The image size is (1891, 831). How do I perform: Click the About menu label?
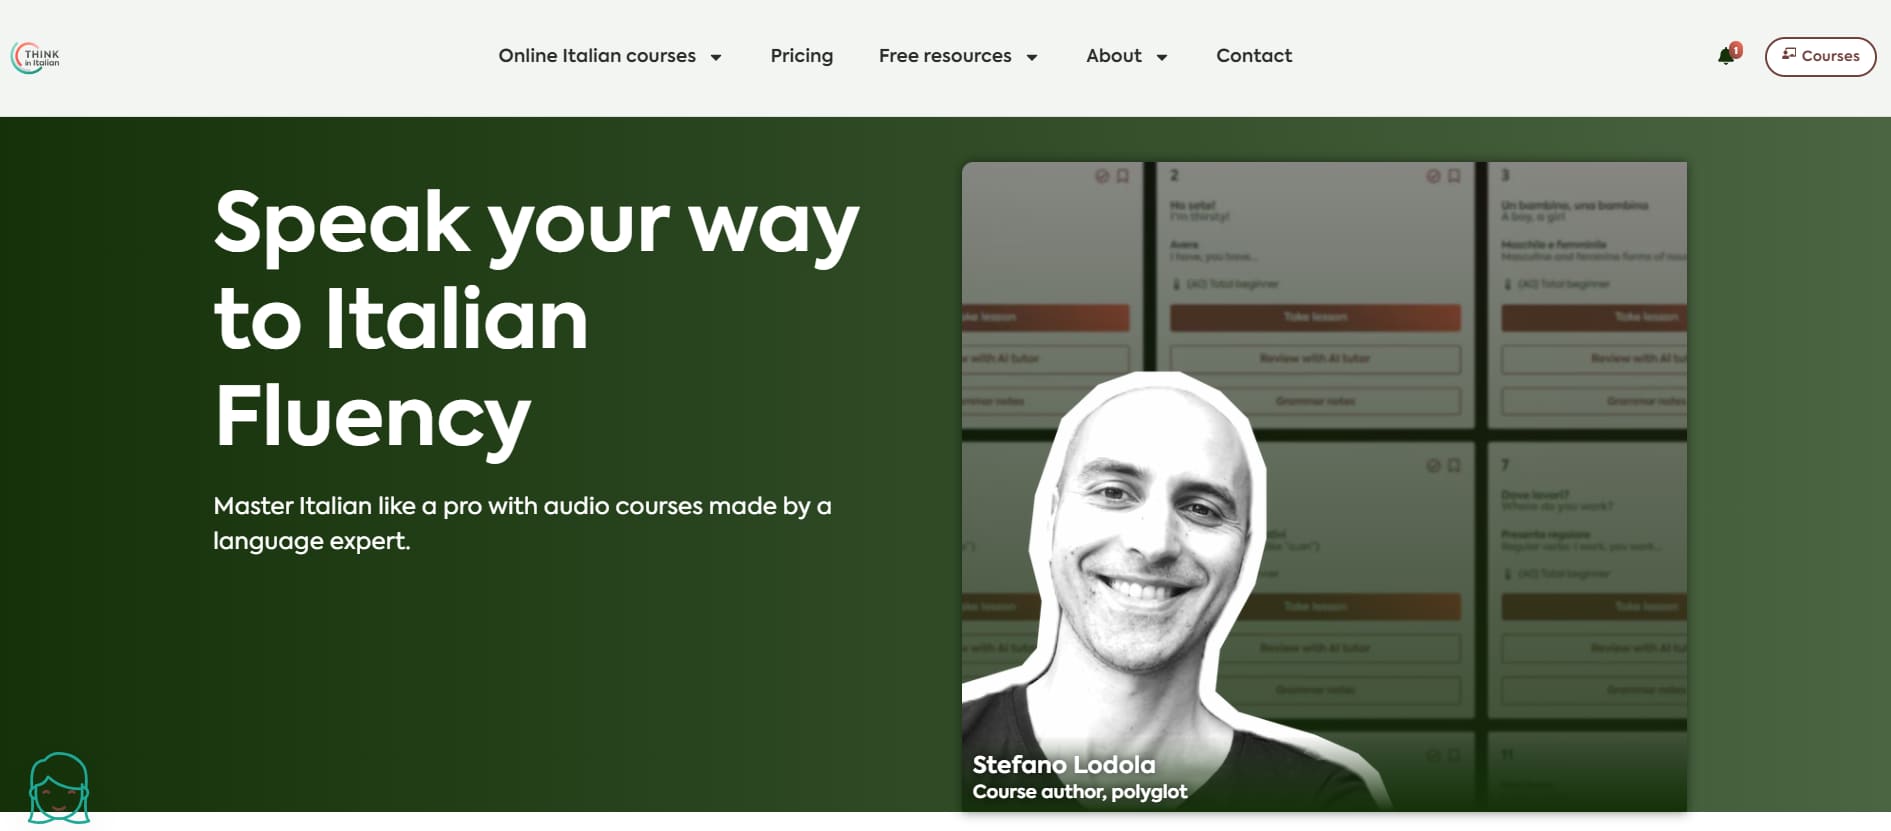pos(1113,56)
